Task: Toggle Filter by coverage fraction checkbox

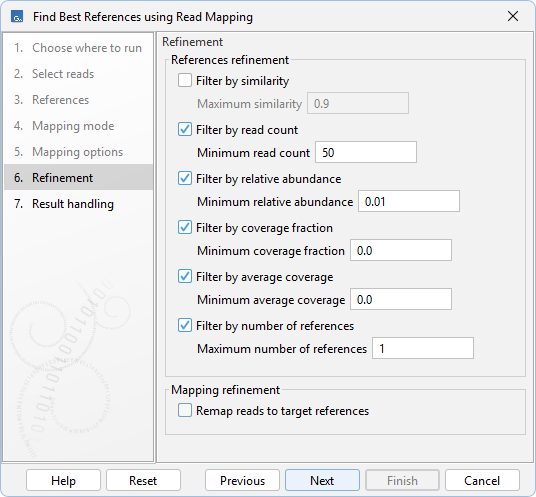Action: pos(185,228)
